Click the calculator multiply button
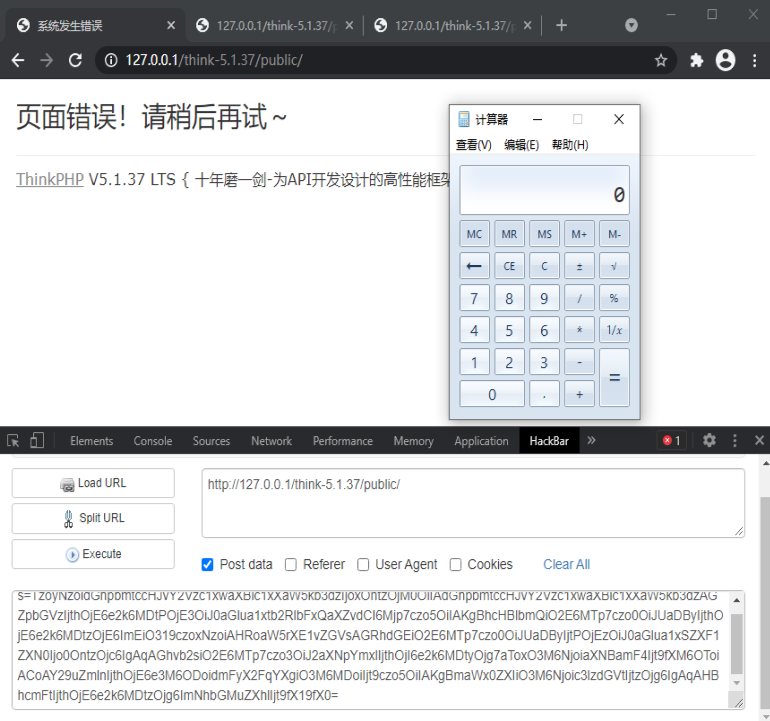Viewport: 770px width, 721px height. (579, 330)
